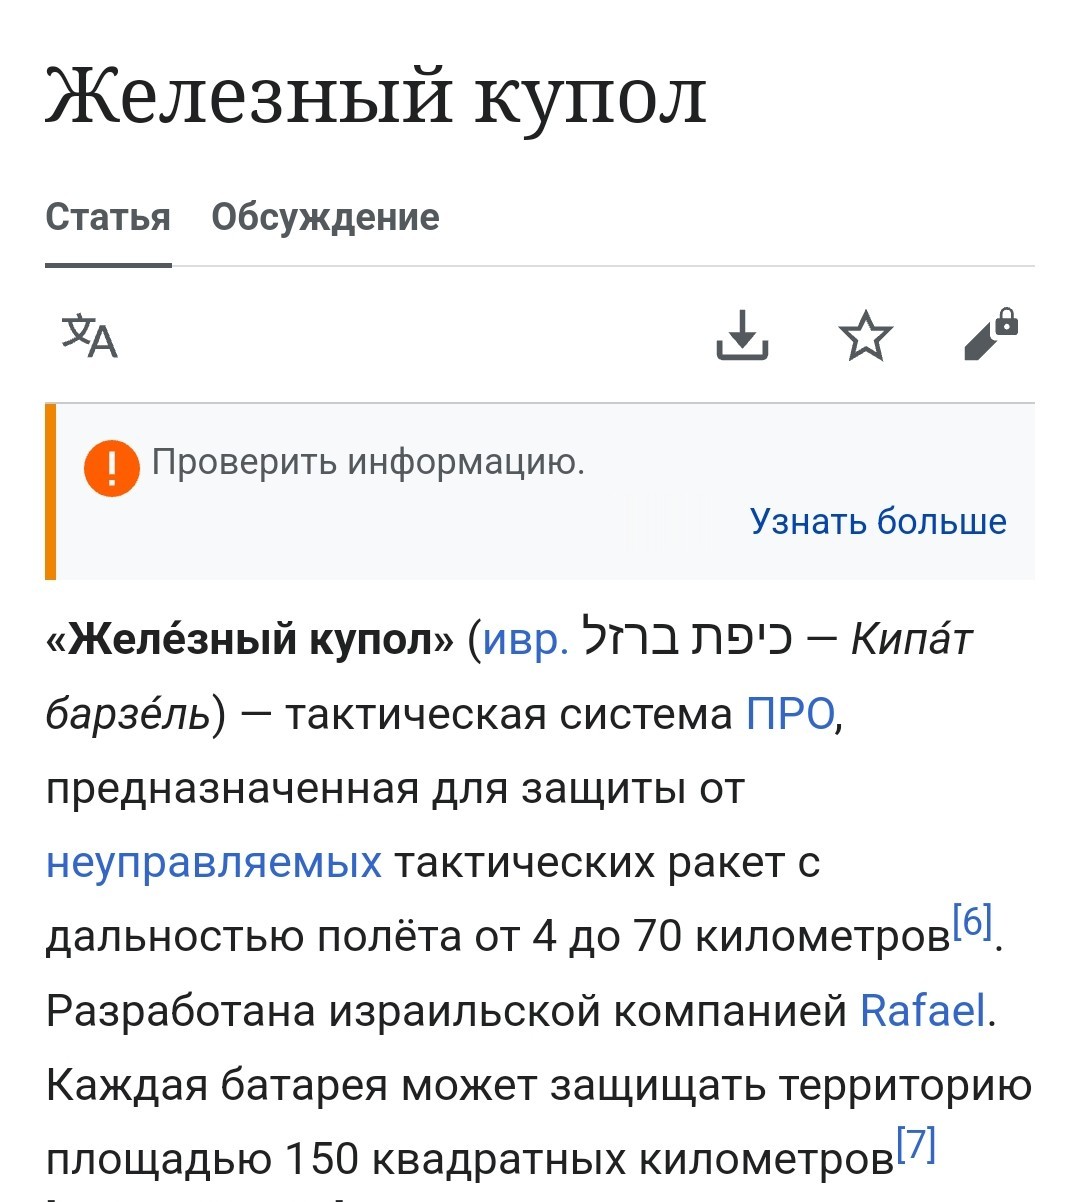Follow the неуправляемых link
Image resolution: width=1080 pixels, height=1202 pixels.
214,862
